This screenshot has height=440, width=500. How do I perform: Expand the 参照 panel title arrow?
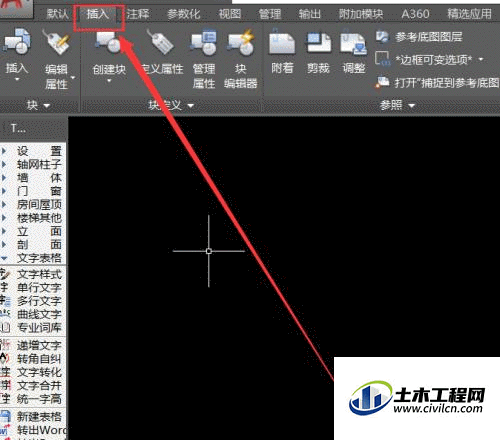pyautogui.click(x=412, y=106)
